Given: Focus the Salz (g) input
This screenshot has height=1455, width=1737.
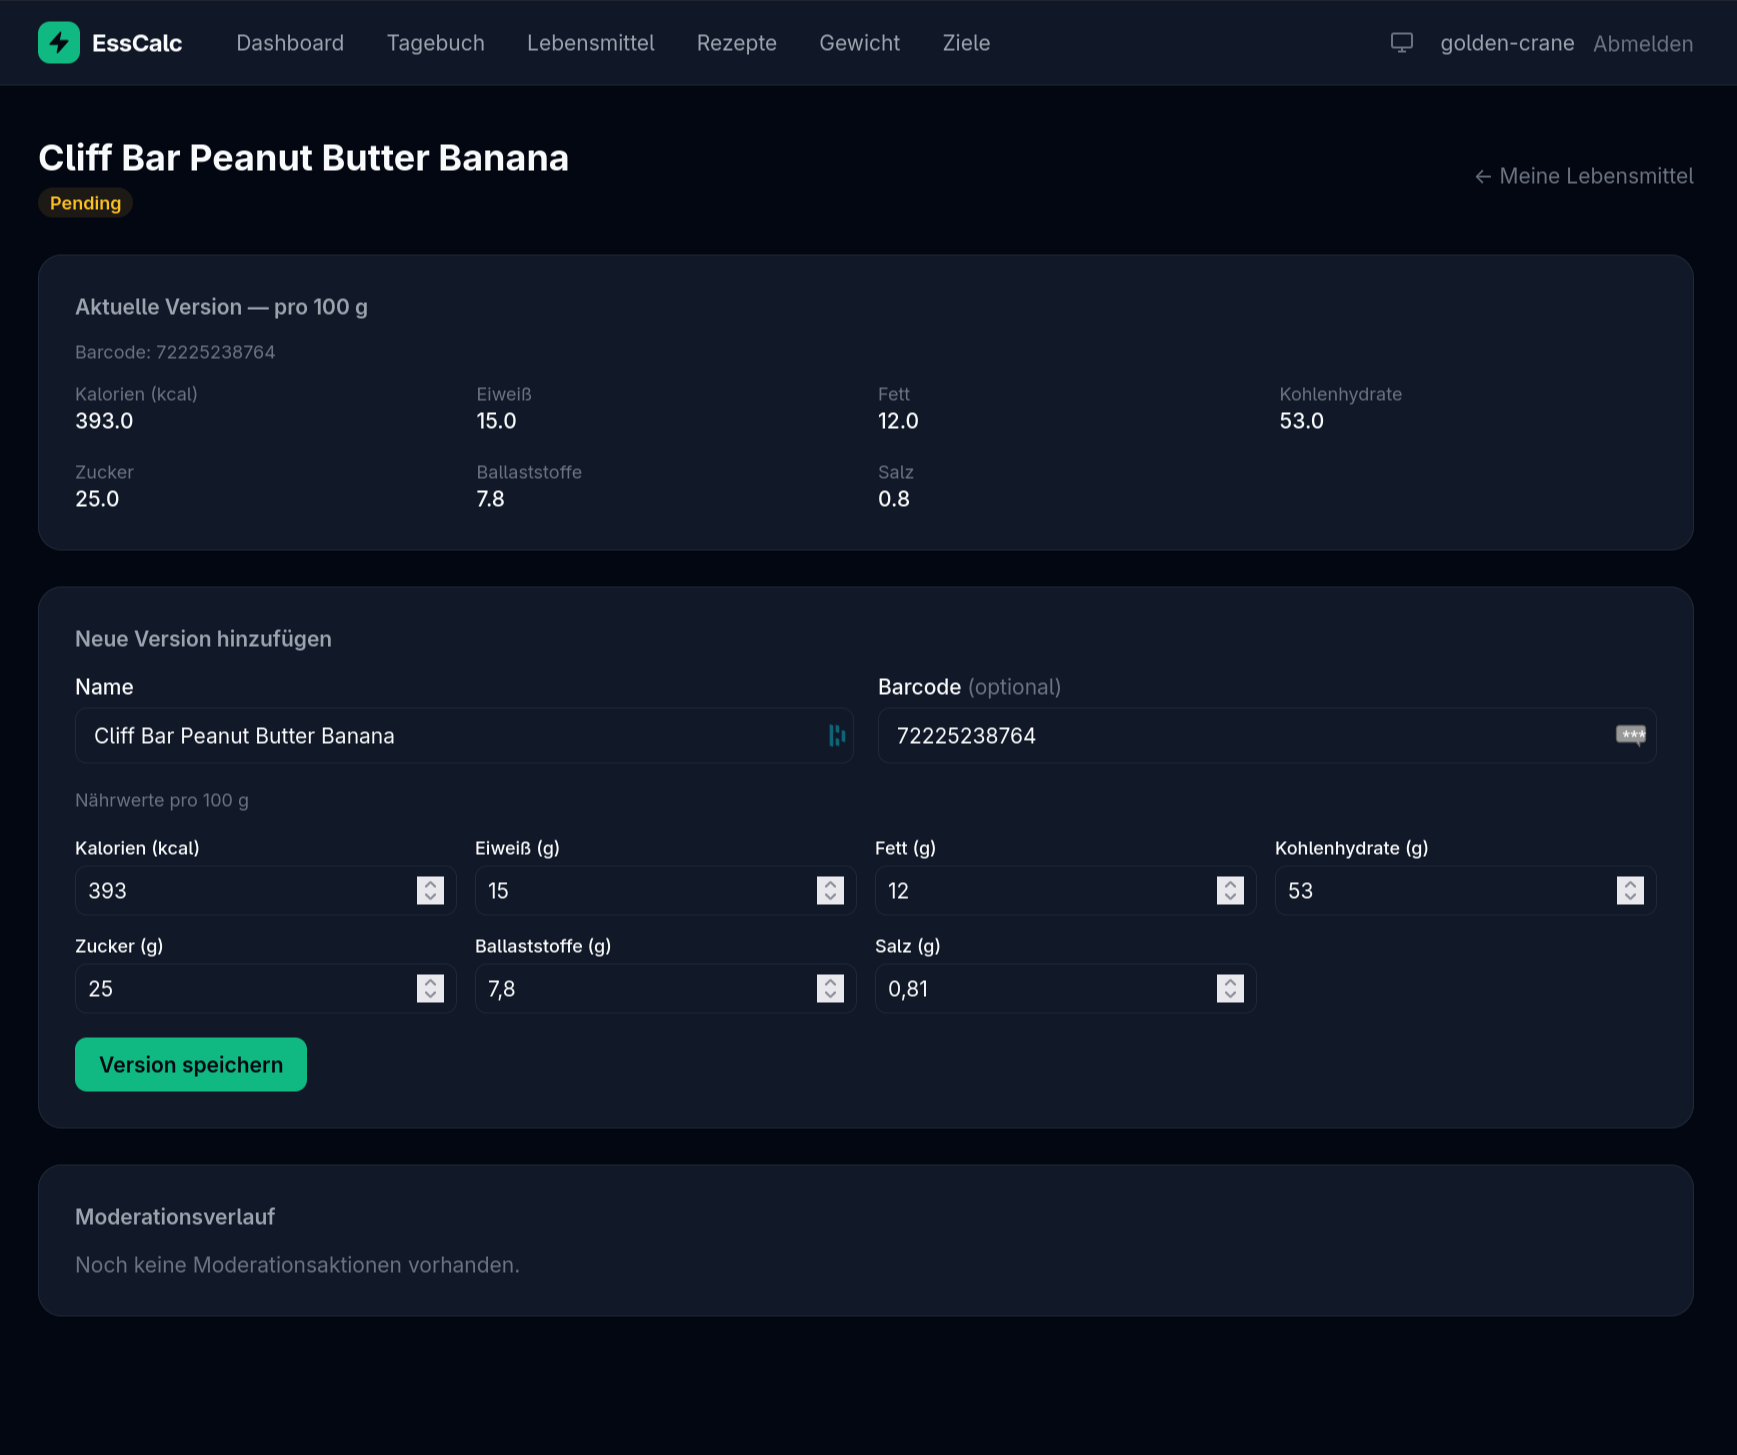Looking at the screenshot, I should [x=1065, y=988].
